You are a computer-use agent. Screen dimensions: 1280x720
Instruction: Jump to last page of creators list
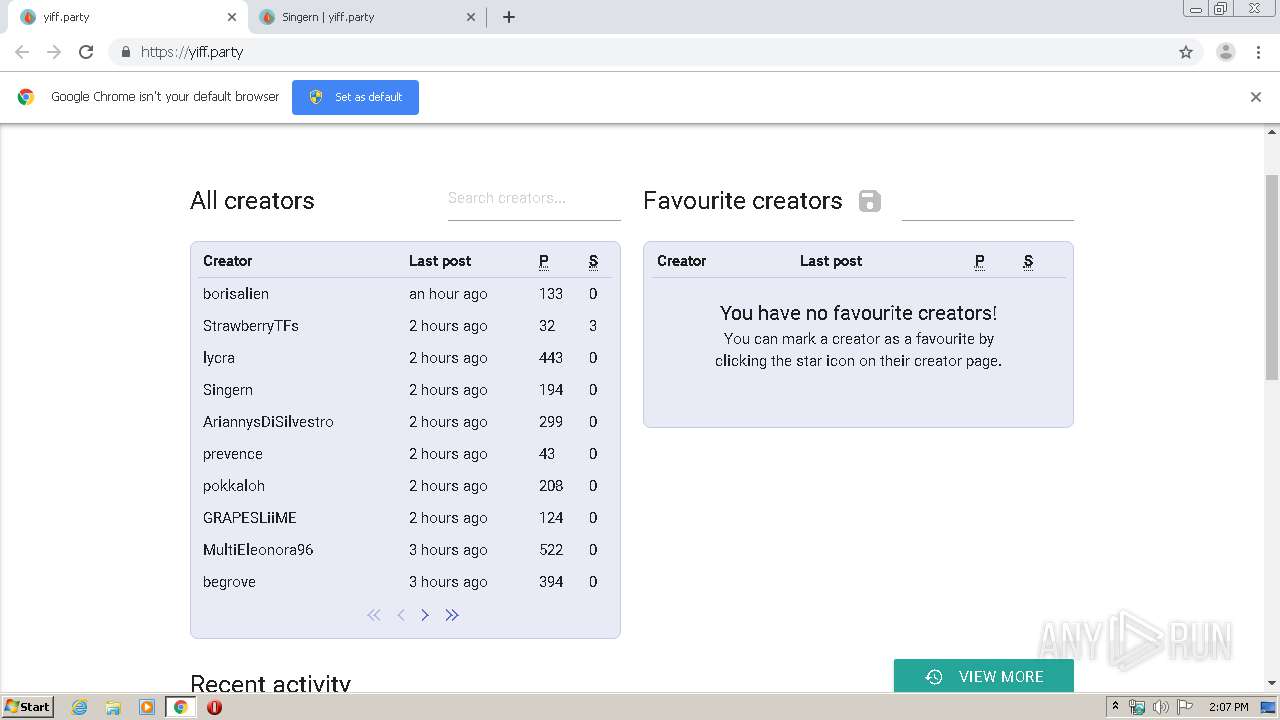[452, 615]
